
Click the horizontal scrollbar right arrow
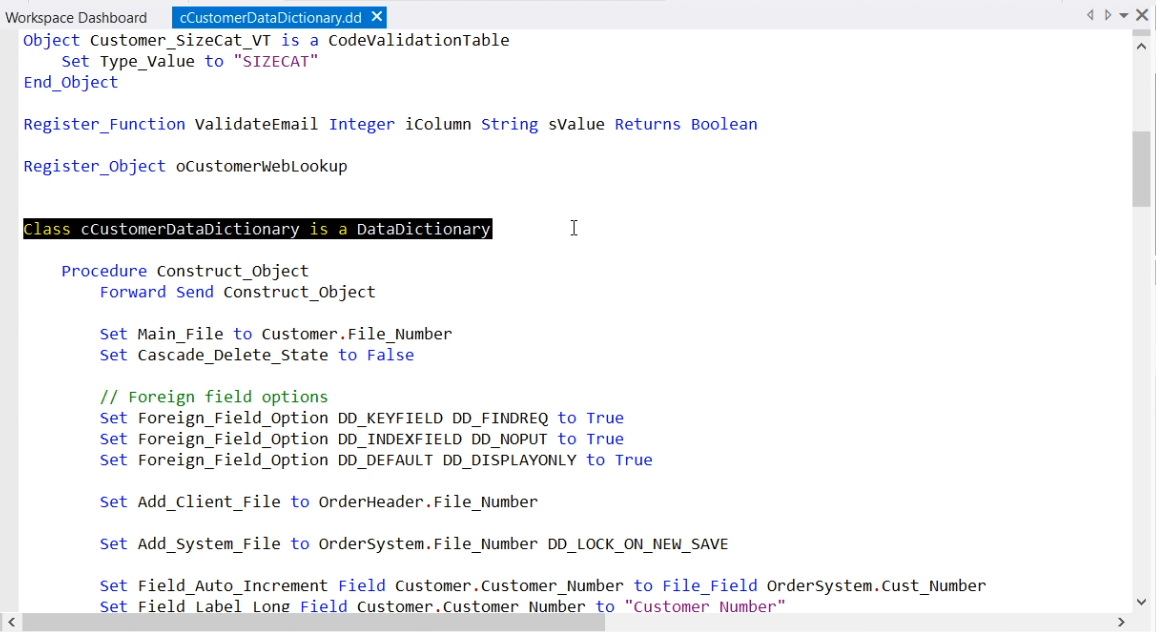point(1121,622)
